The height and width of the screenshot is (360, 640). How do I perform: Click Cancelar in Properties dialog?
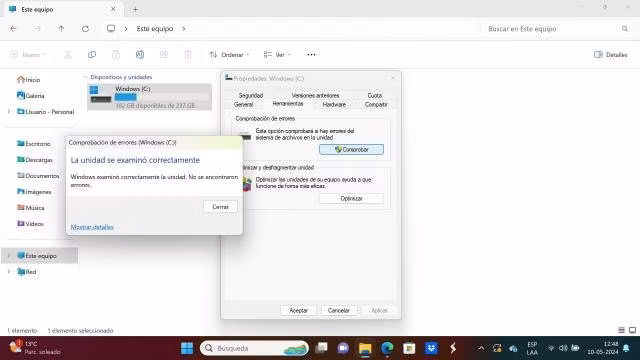[x=338, y=310]
